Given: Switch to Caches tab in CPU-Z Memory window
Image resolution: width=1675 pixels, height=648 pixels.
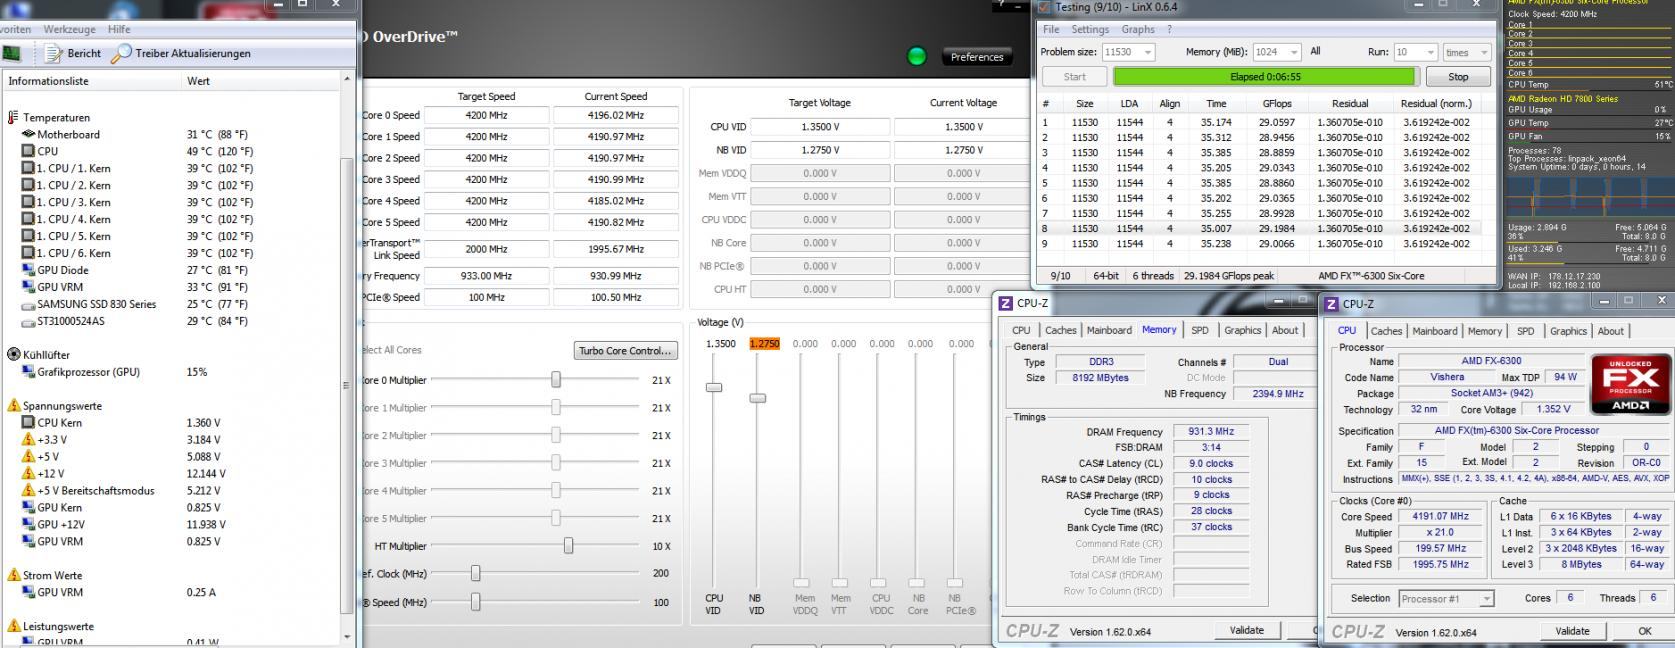Looking at the screenshot, I should click(1060, 330).
